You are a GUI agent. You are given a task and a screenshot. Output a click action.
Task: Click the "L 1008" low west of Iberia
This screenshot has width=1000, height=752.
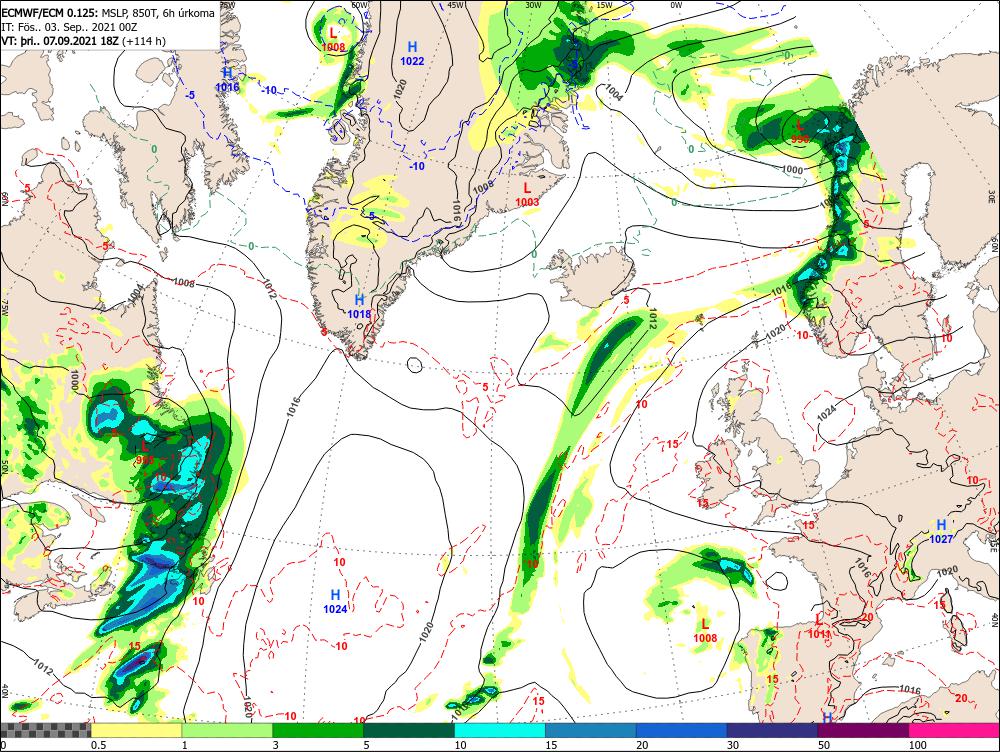[x=705, y=630]
